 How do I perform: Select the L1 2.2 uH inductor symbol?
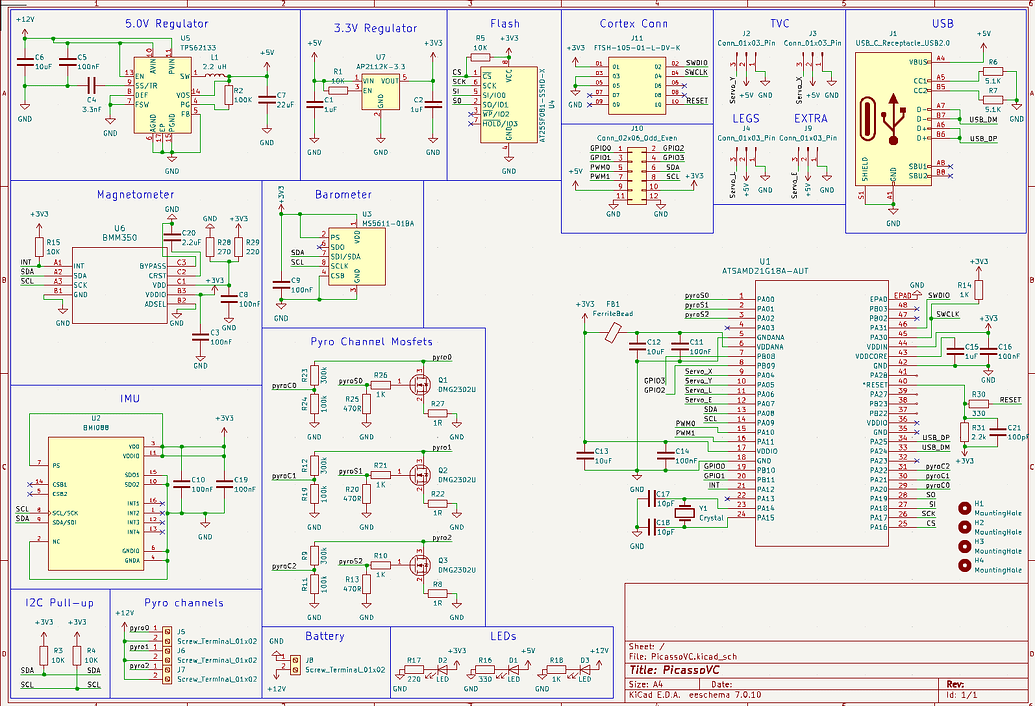[215, 76]
